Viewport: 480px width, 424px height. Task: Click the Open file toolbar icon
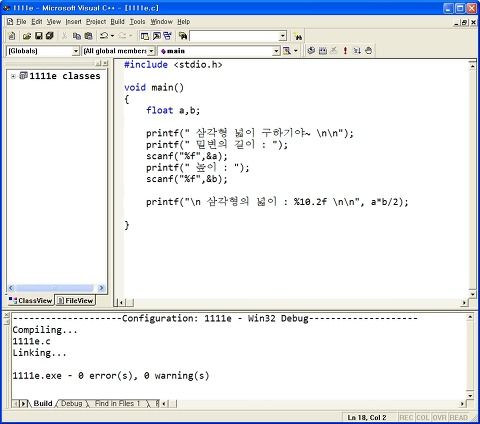point(27,36)
